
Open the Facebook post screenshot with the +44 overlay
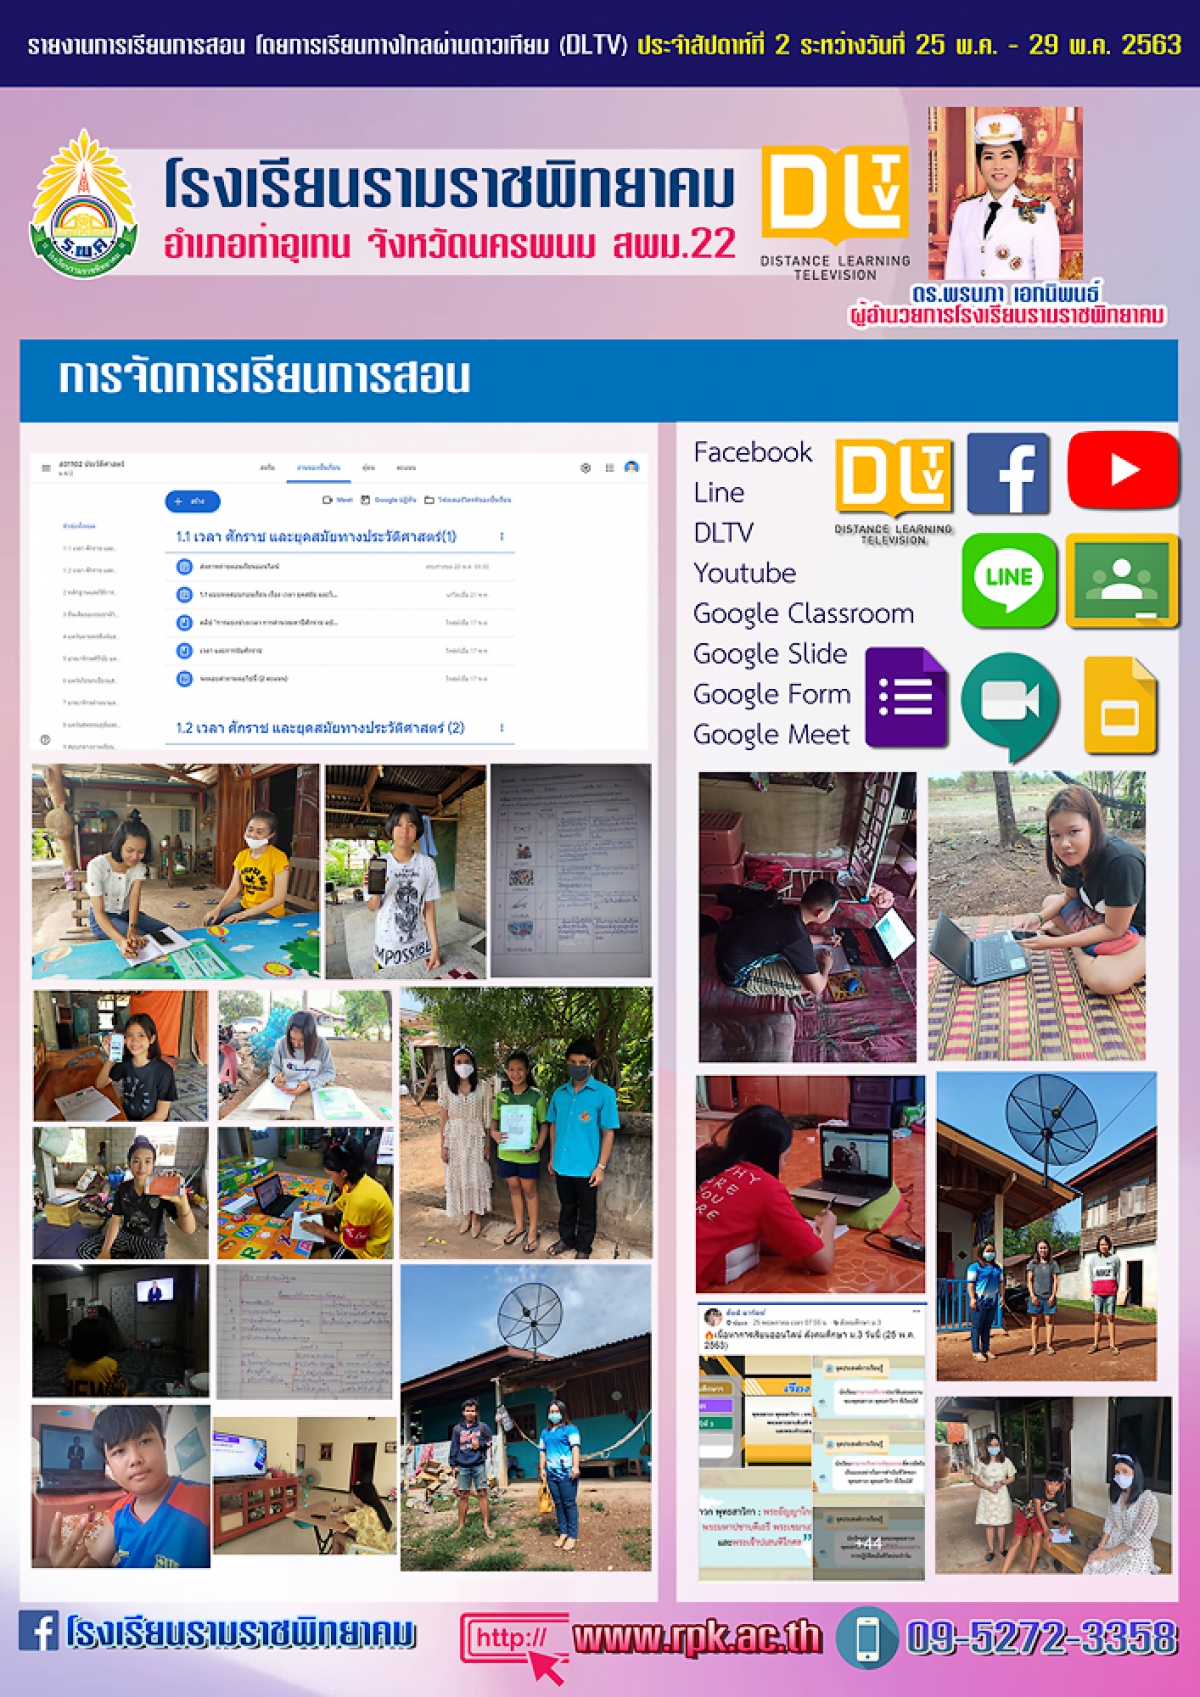tap(812, 1442)
